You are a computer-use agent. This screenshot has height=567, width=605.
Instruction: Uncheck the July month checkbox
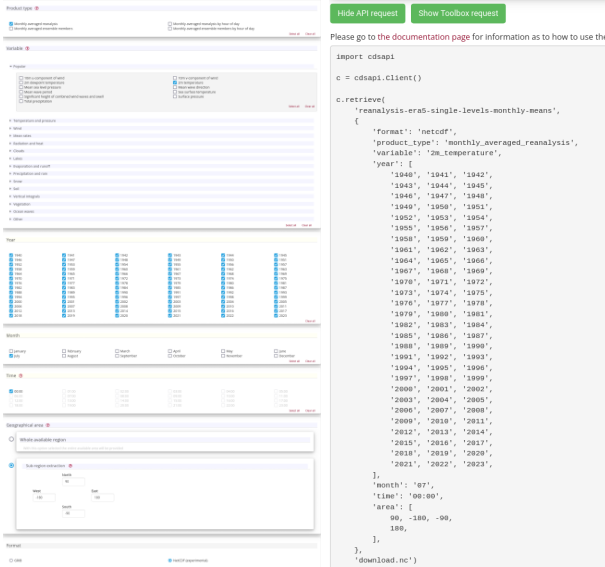[x=11, y=356]
